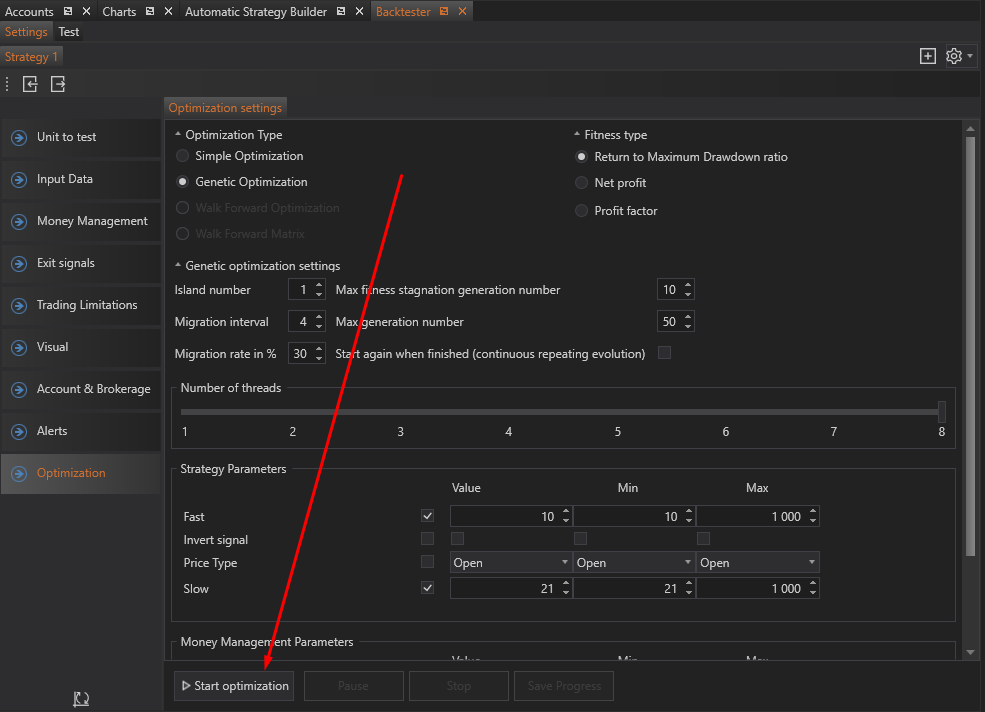Open the Price Type Max dropdown
Screen dimensions: 985x712
click(757, 563)
